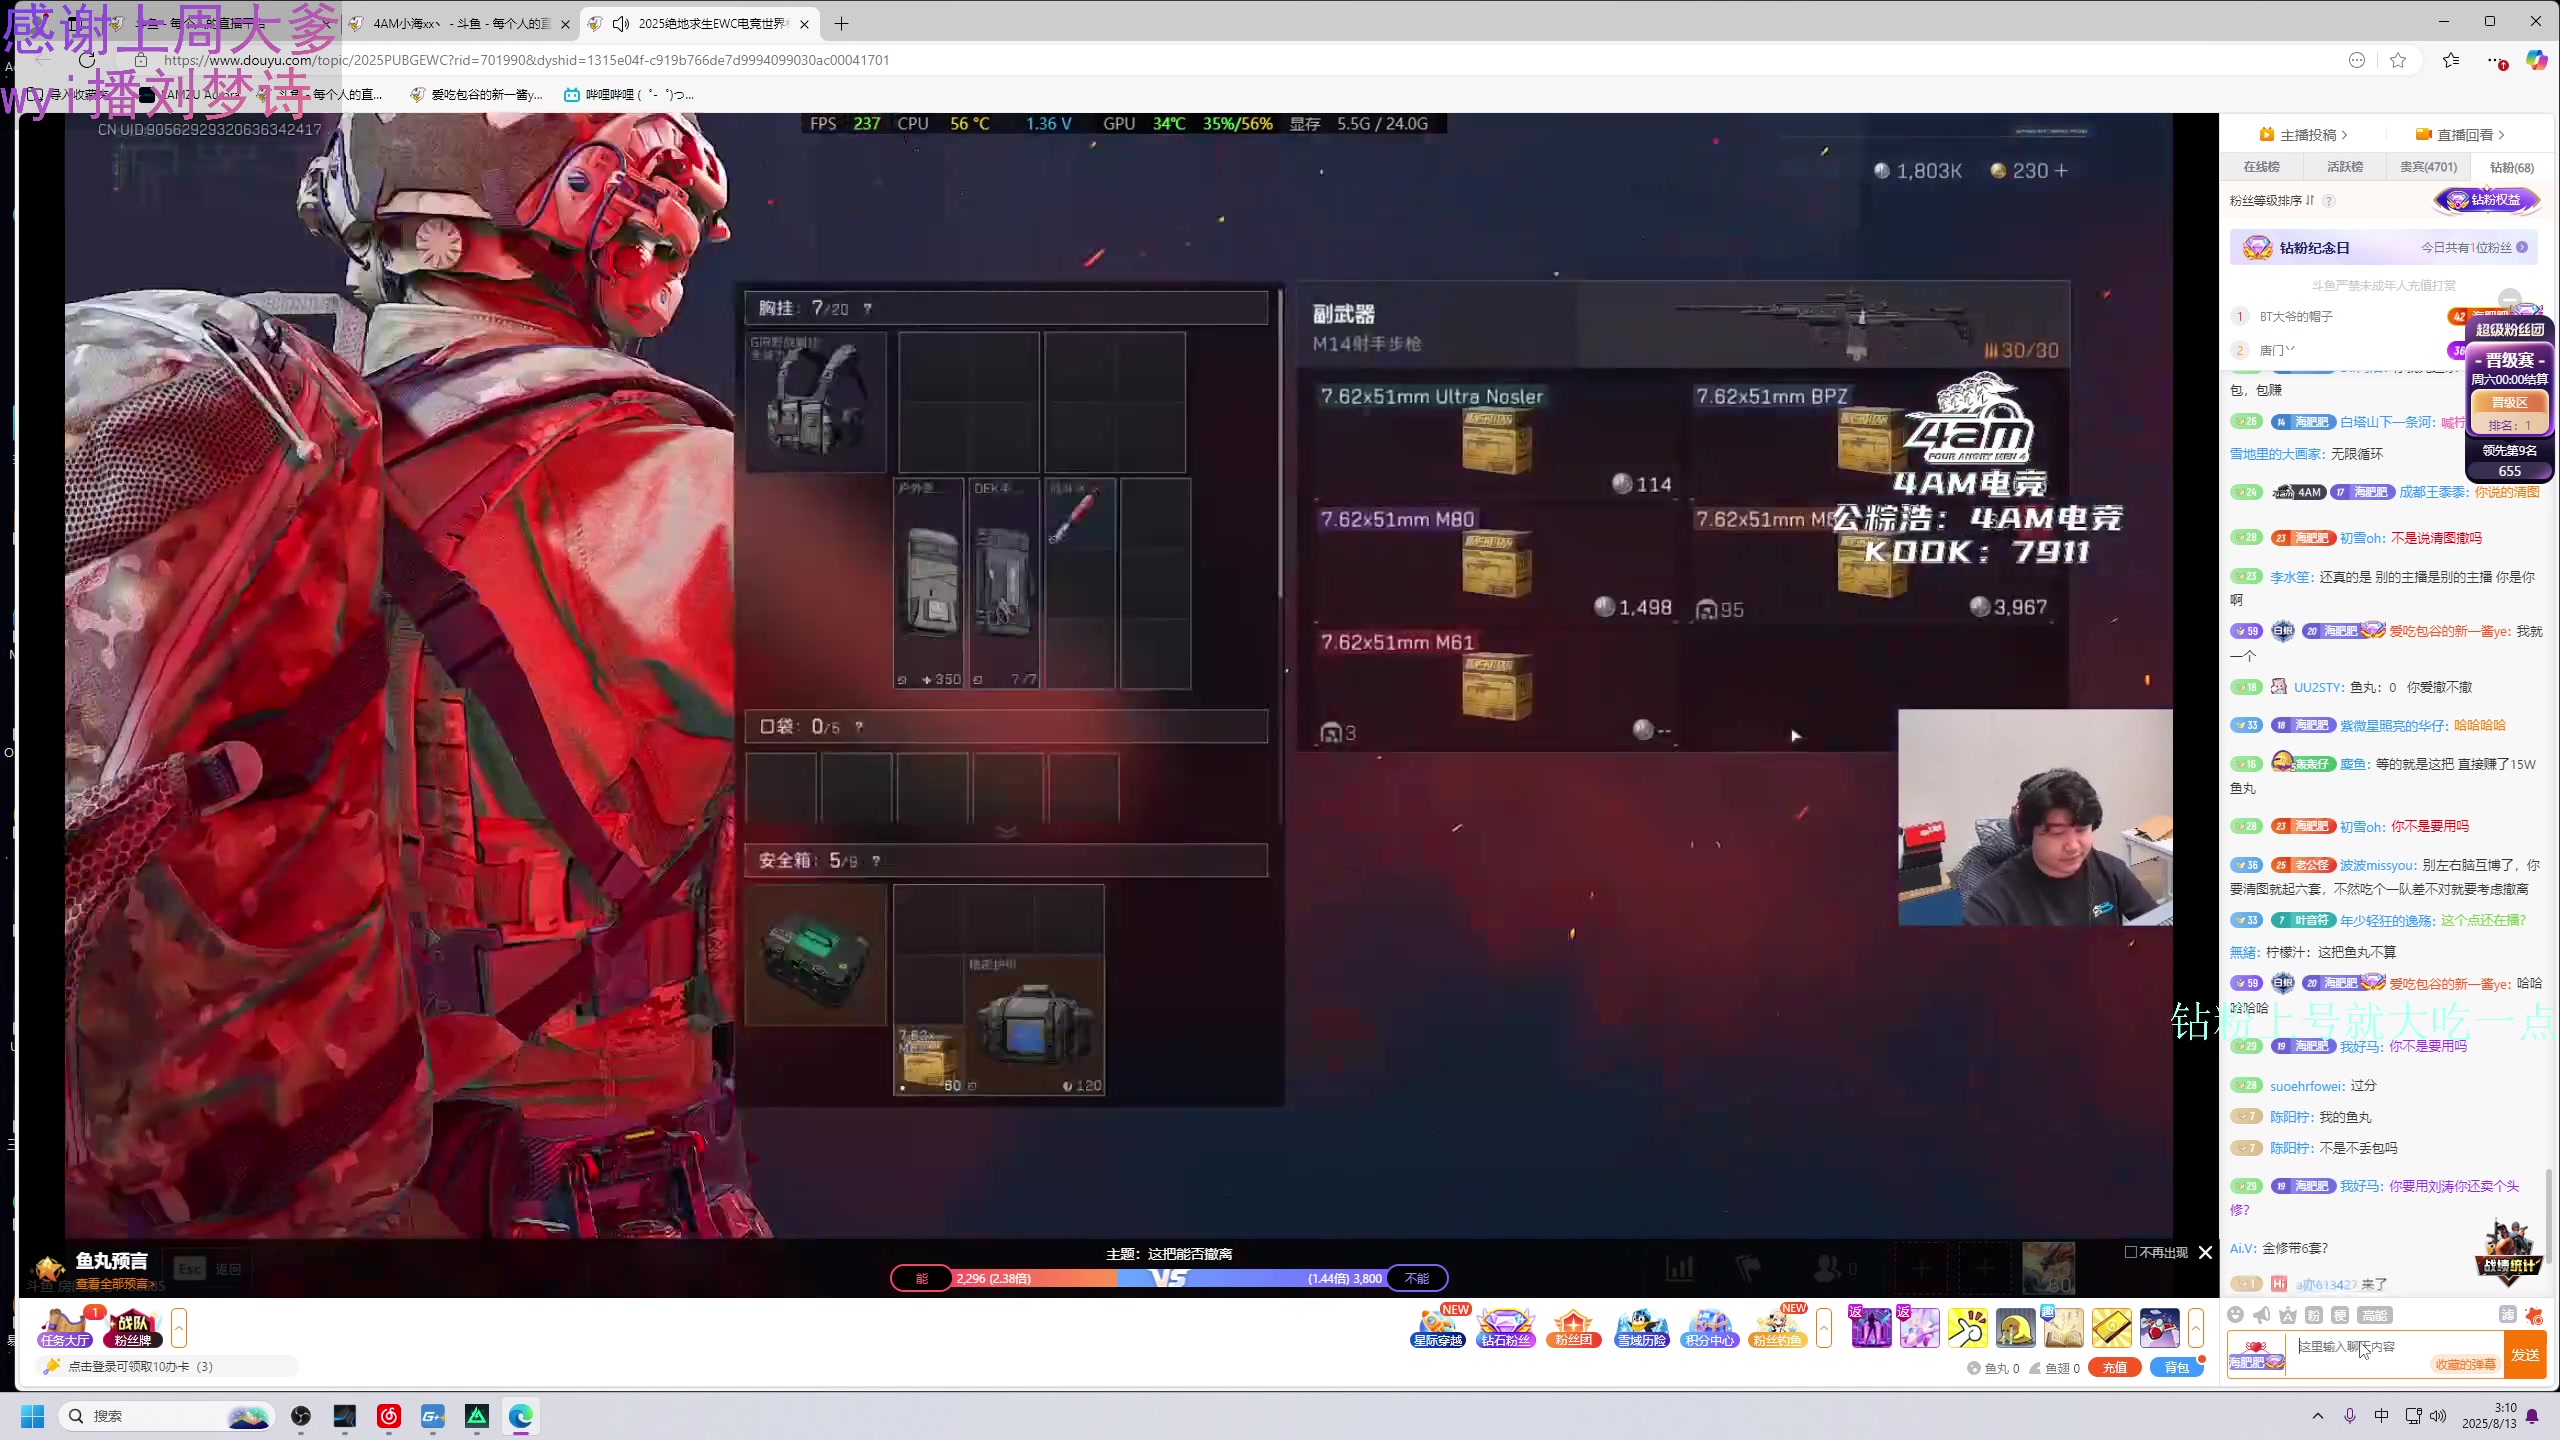The width and height of the screenshot is (2560, 1440).
Task: Click the crown icon in chat toolbar
Action: coord(2288,1315)
